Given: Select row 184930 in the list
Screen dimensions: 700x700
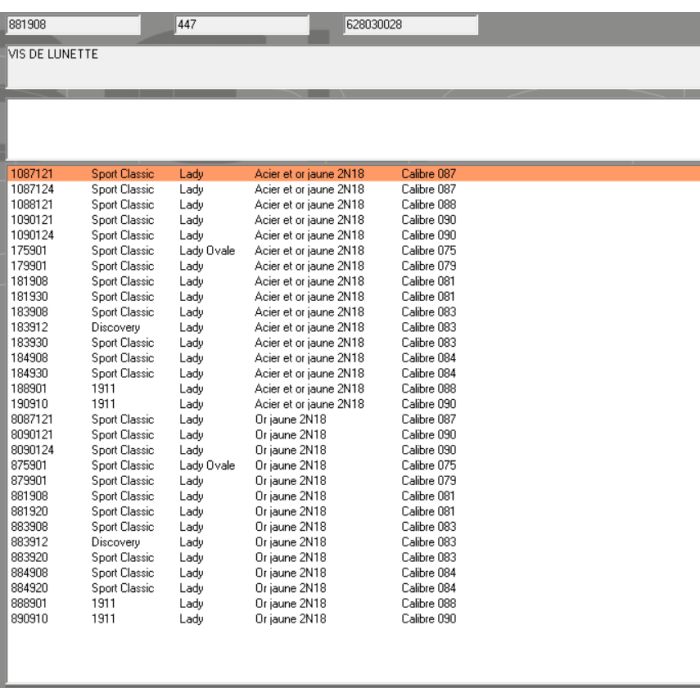Looking at the screenshot, I should 354,373.
